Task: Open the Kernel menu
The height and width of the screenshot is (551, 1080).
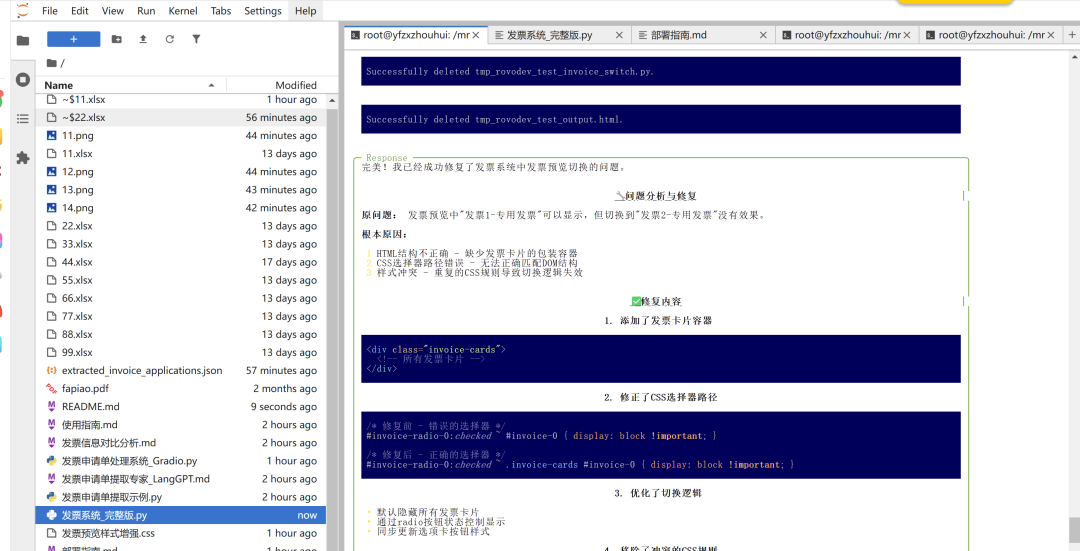Action: click(183, 11)
